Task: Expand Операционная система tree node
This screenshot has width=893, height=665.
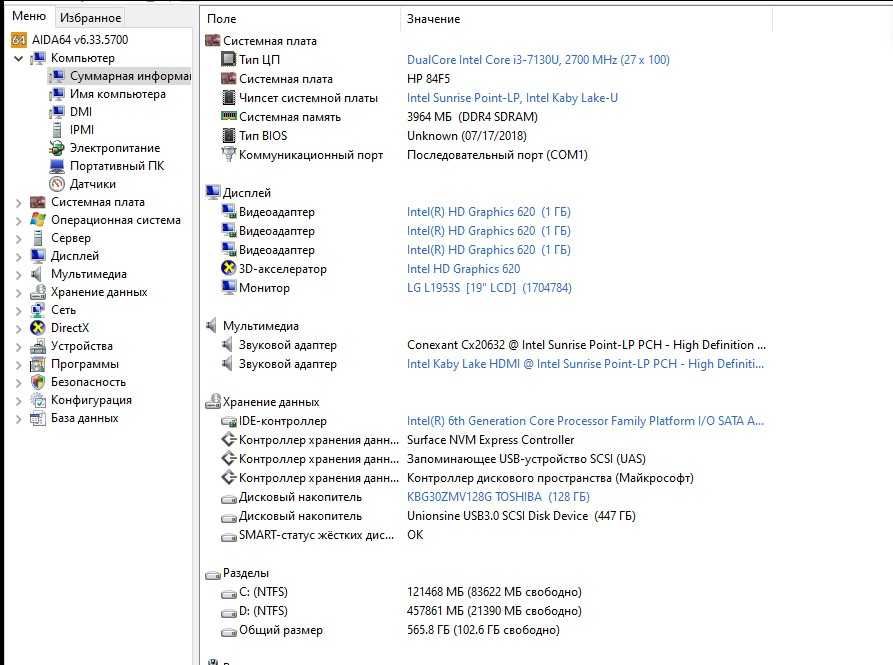Action: click(x=18, y=220)
